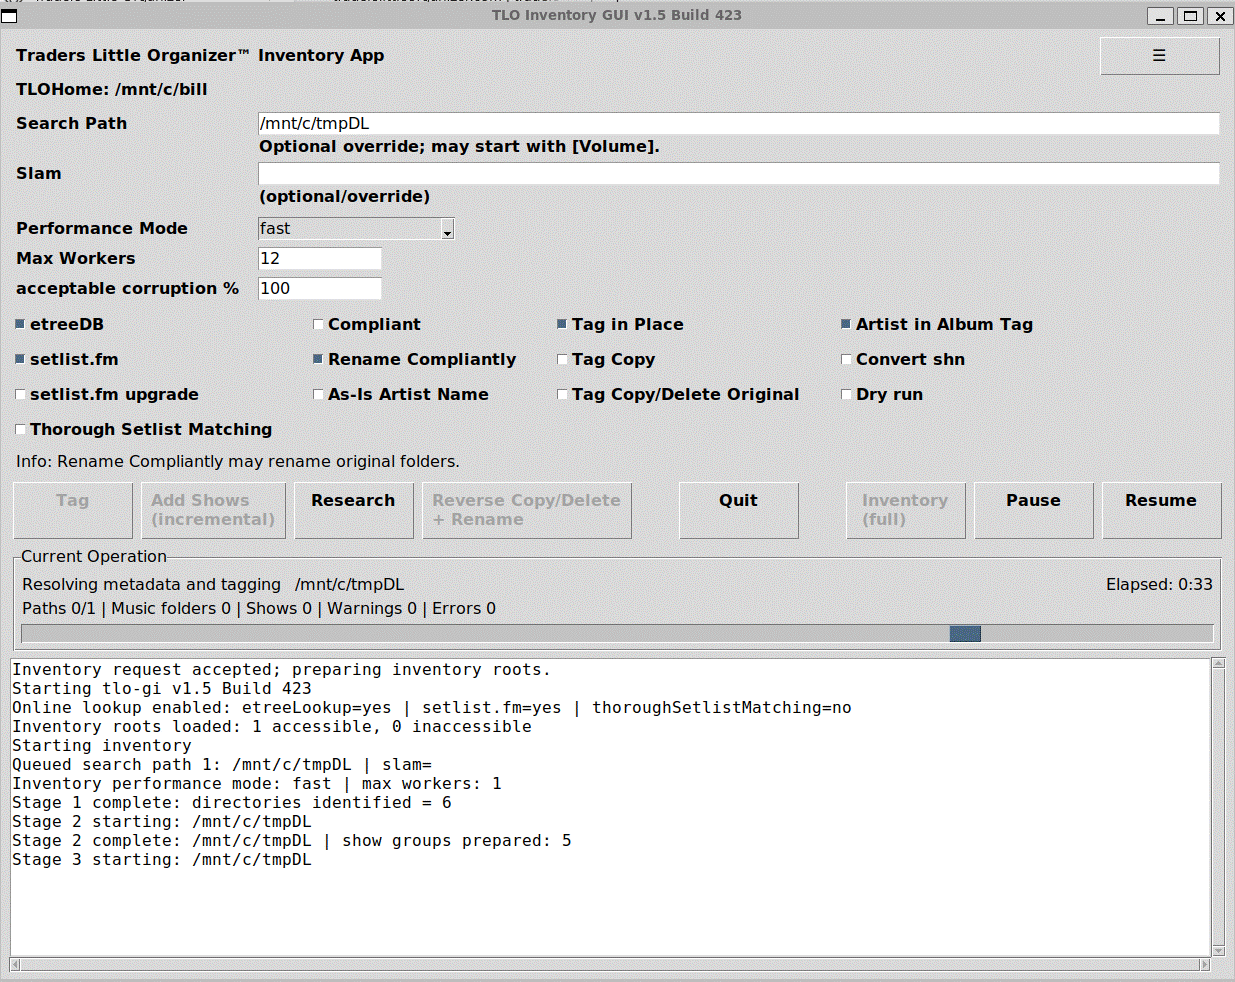Focus the Max Workers field
1235x982 pixels.
[x=320, y=259]
